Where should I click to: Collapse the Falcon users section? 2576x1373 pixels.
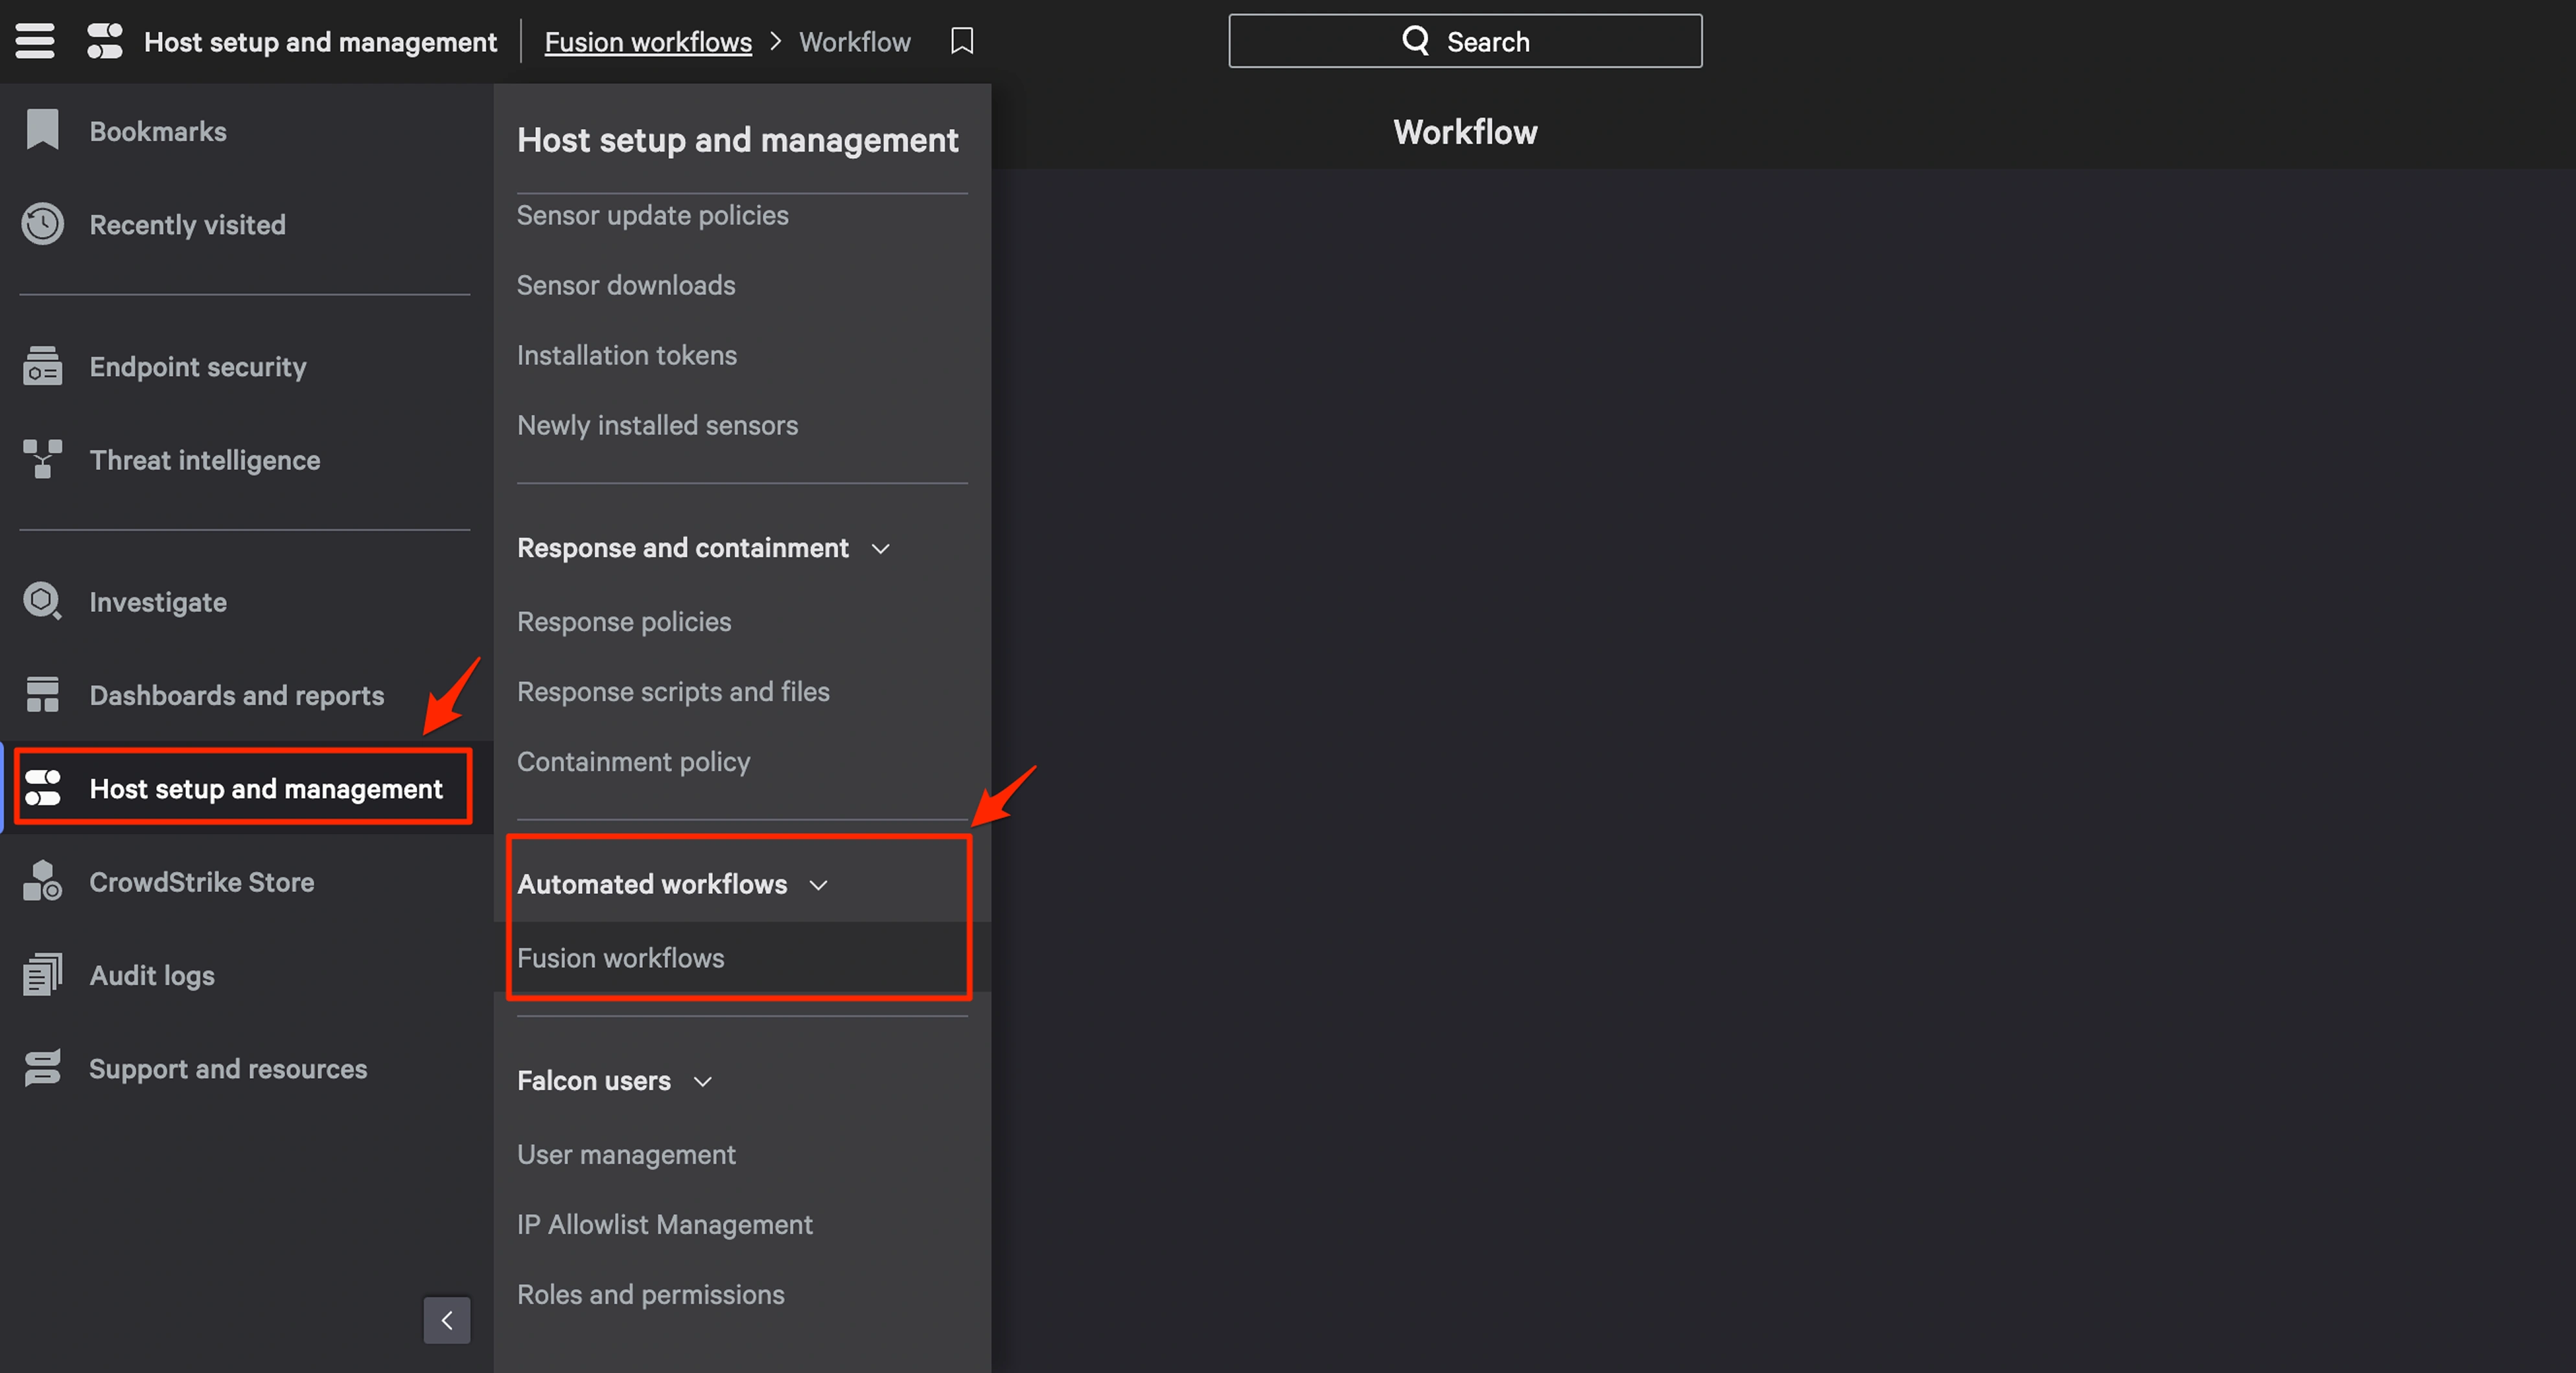click(x=702, y=1082)
